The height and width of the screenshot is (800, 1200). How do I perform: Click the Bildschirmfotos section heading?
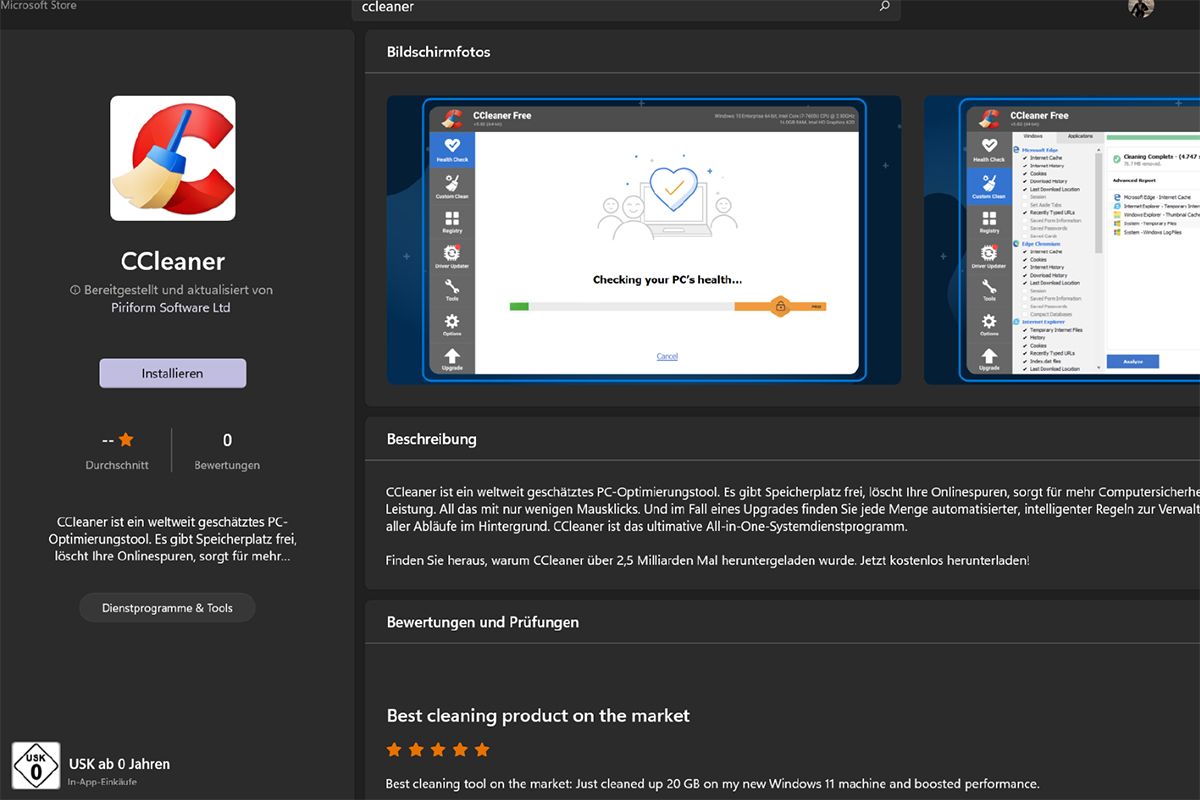click(x=438, y=52)
